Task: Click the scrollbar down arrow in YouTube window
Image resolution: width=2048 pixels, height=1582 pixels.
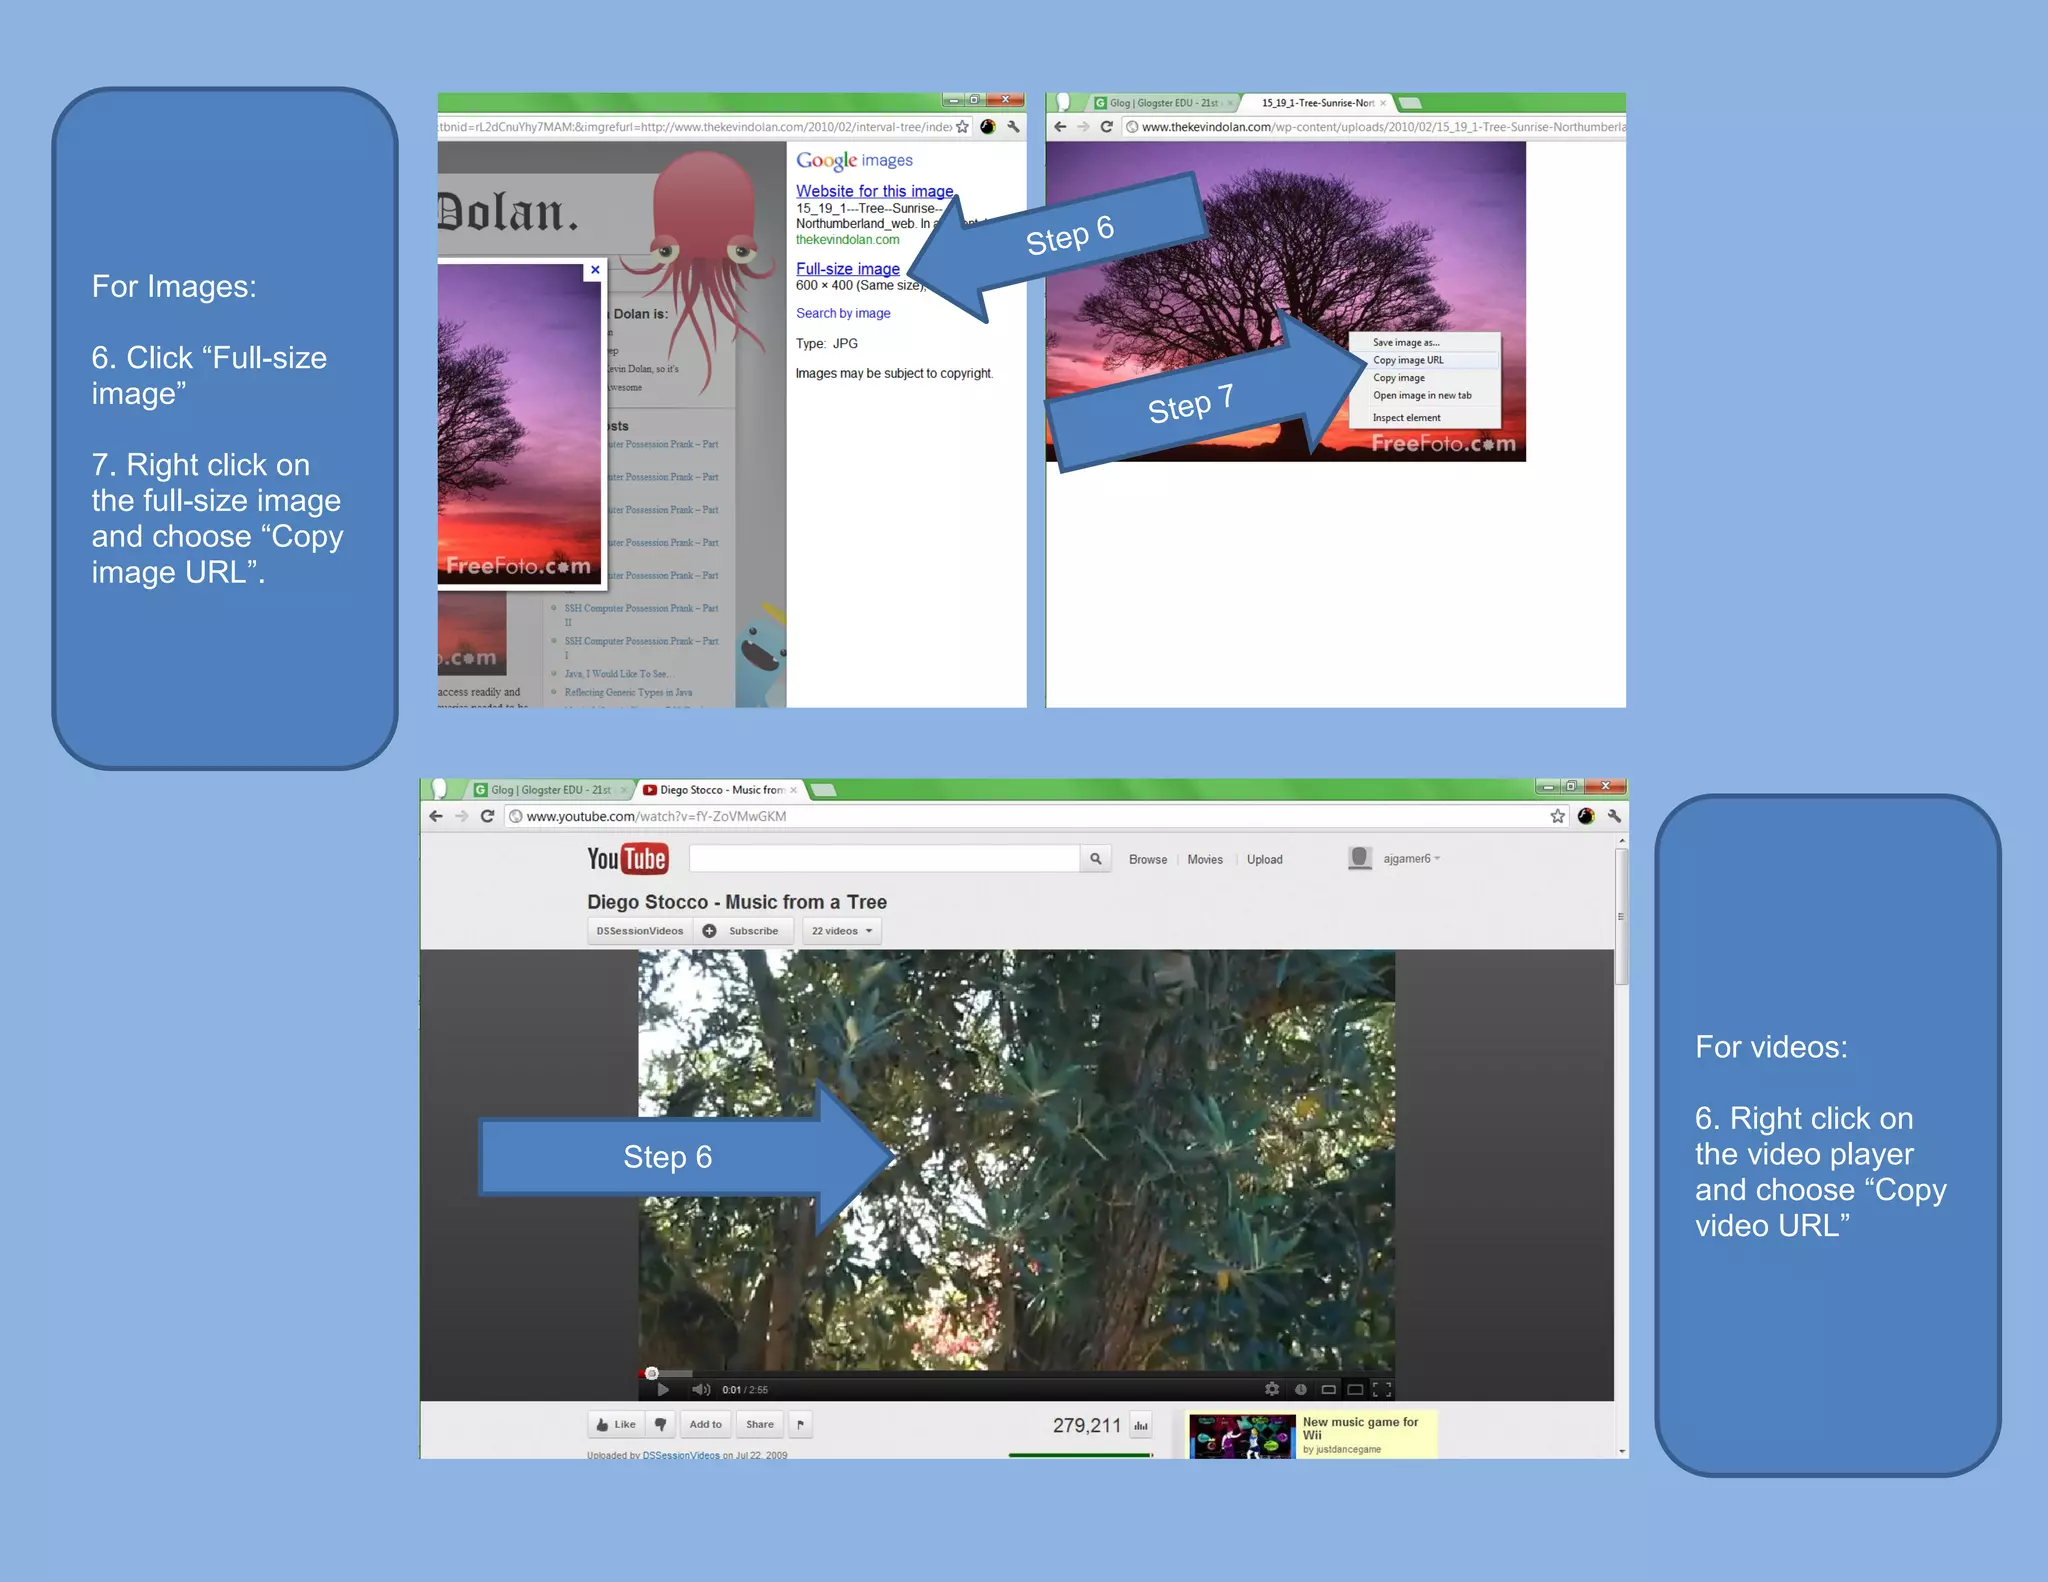Action: (1621, 1451)
